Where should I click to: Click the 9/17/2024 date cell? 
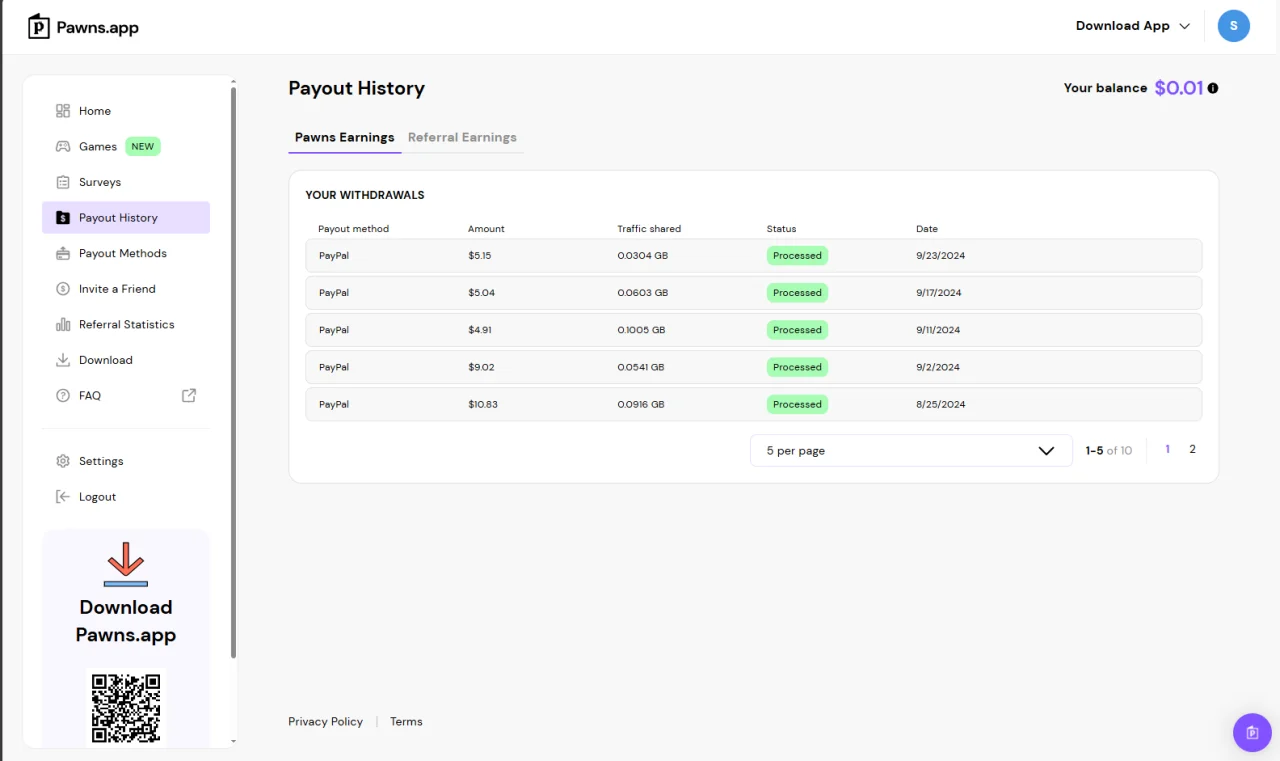939,293
